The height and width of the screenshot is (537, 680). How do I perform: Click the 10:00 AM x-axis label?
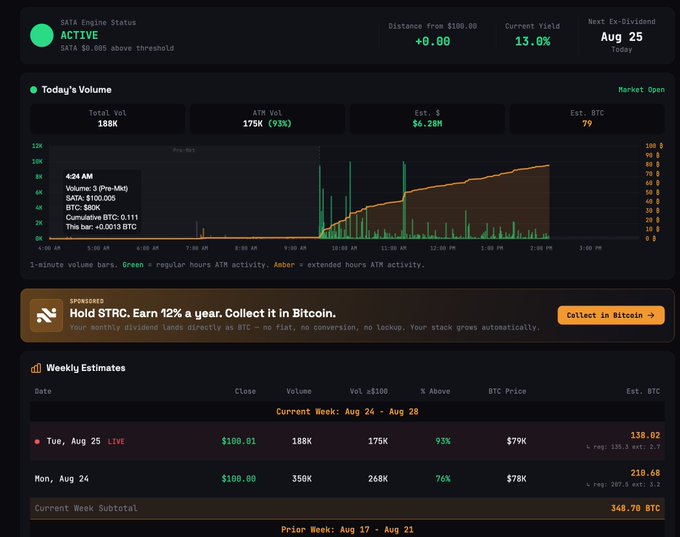(344, 248)
